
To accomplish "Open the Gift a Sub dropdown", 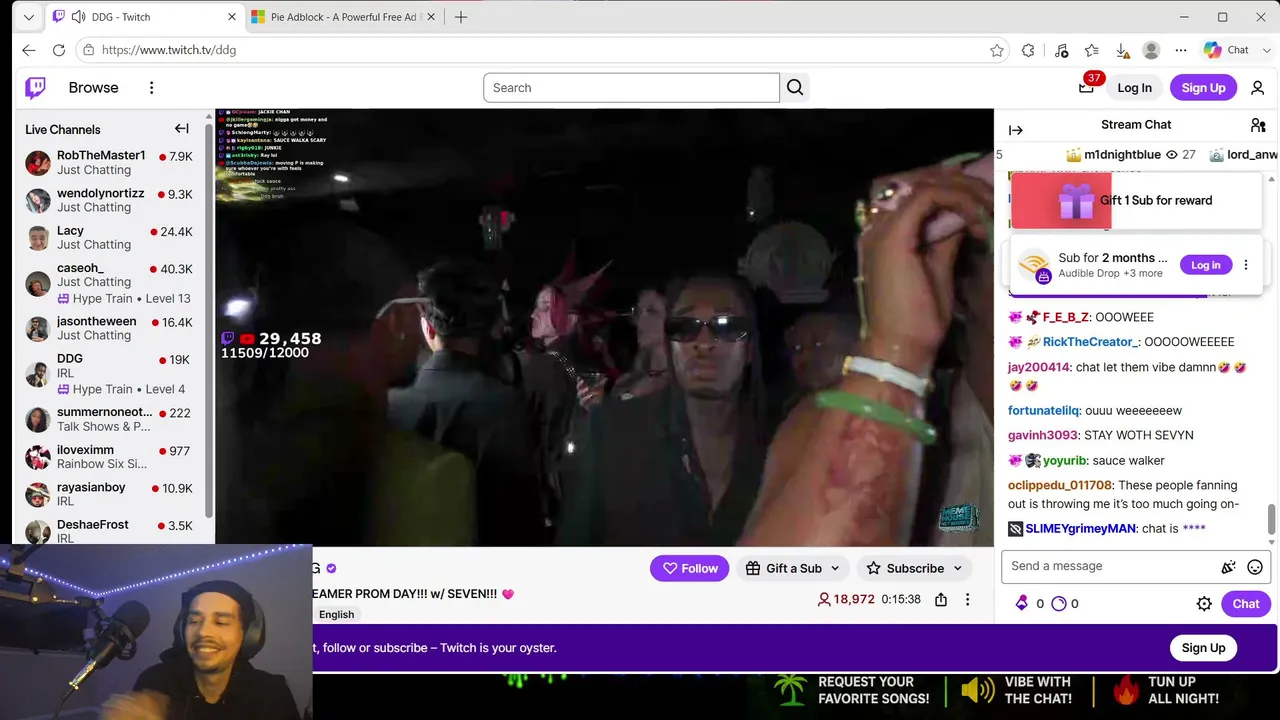I will point(793,568).
